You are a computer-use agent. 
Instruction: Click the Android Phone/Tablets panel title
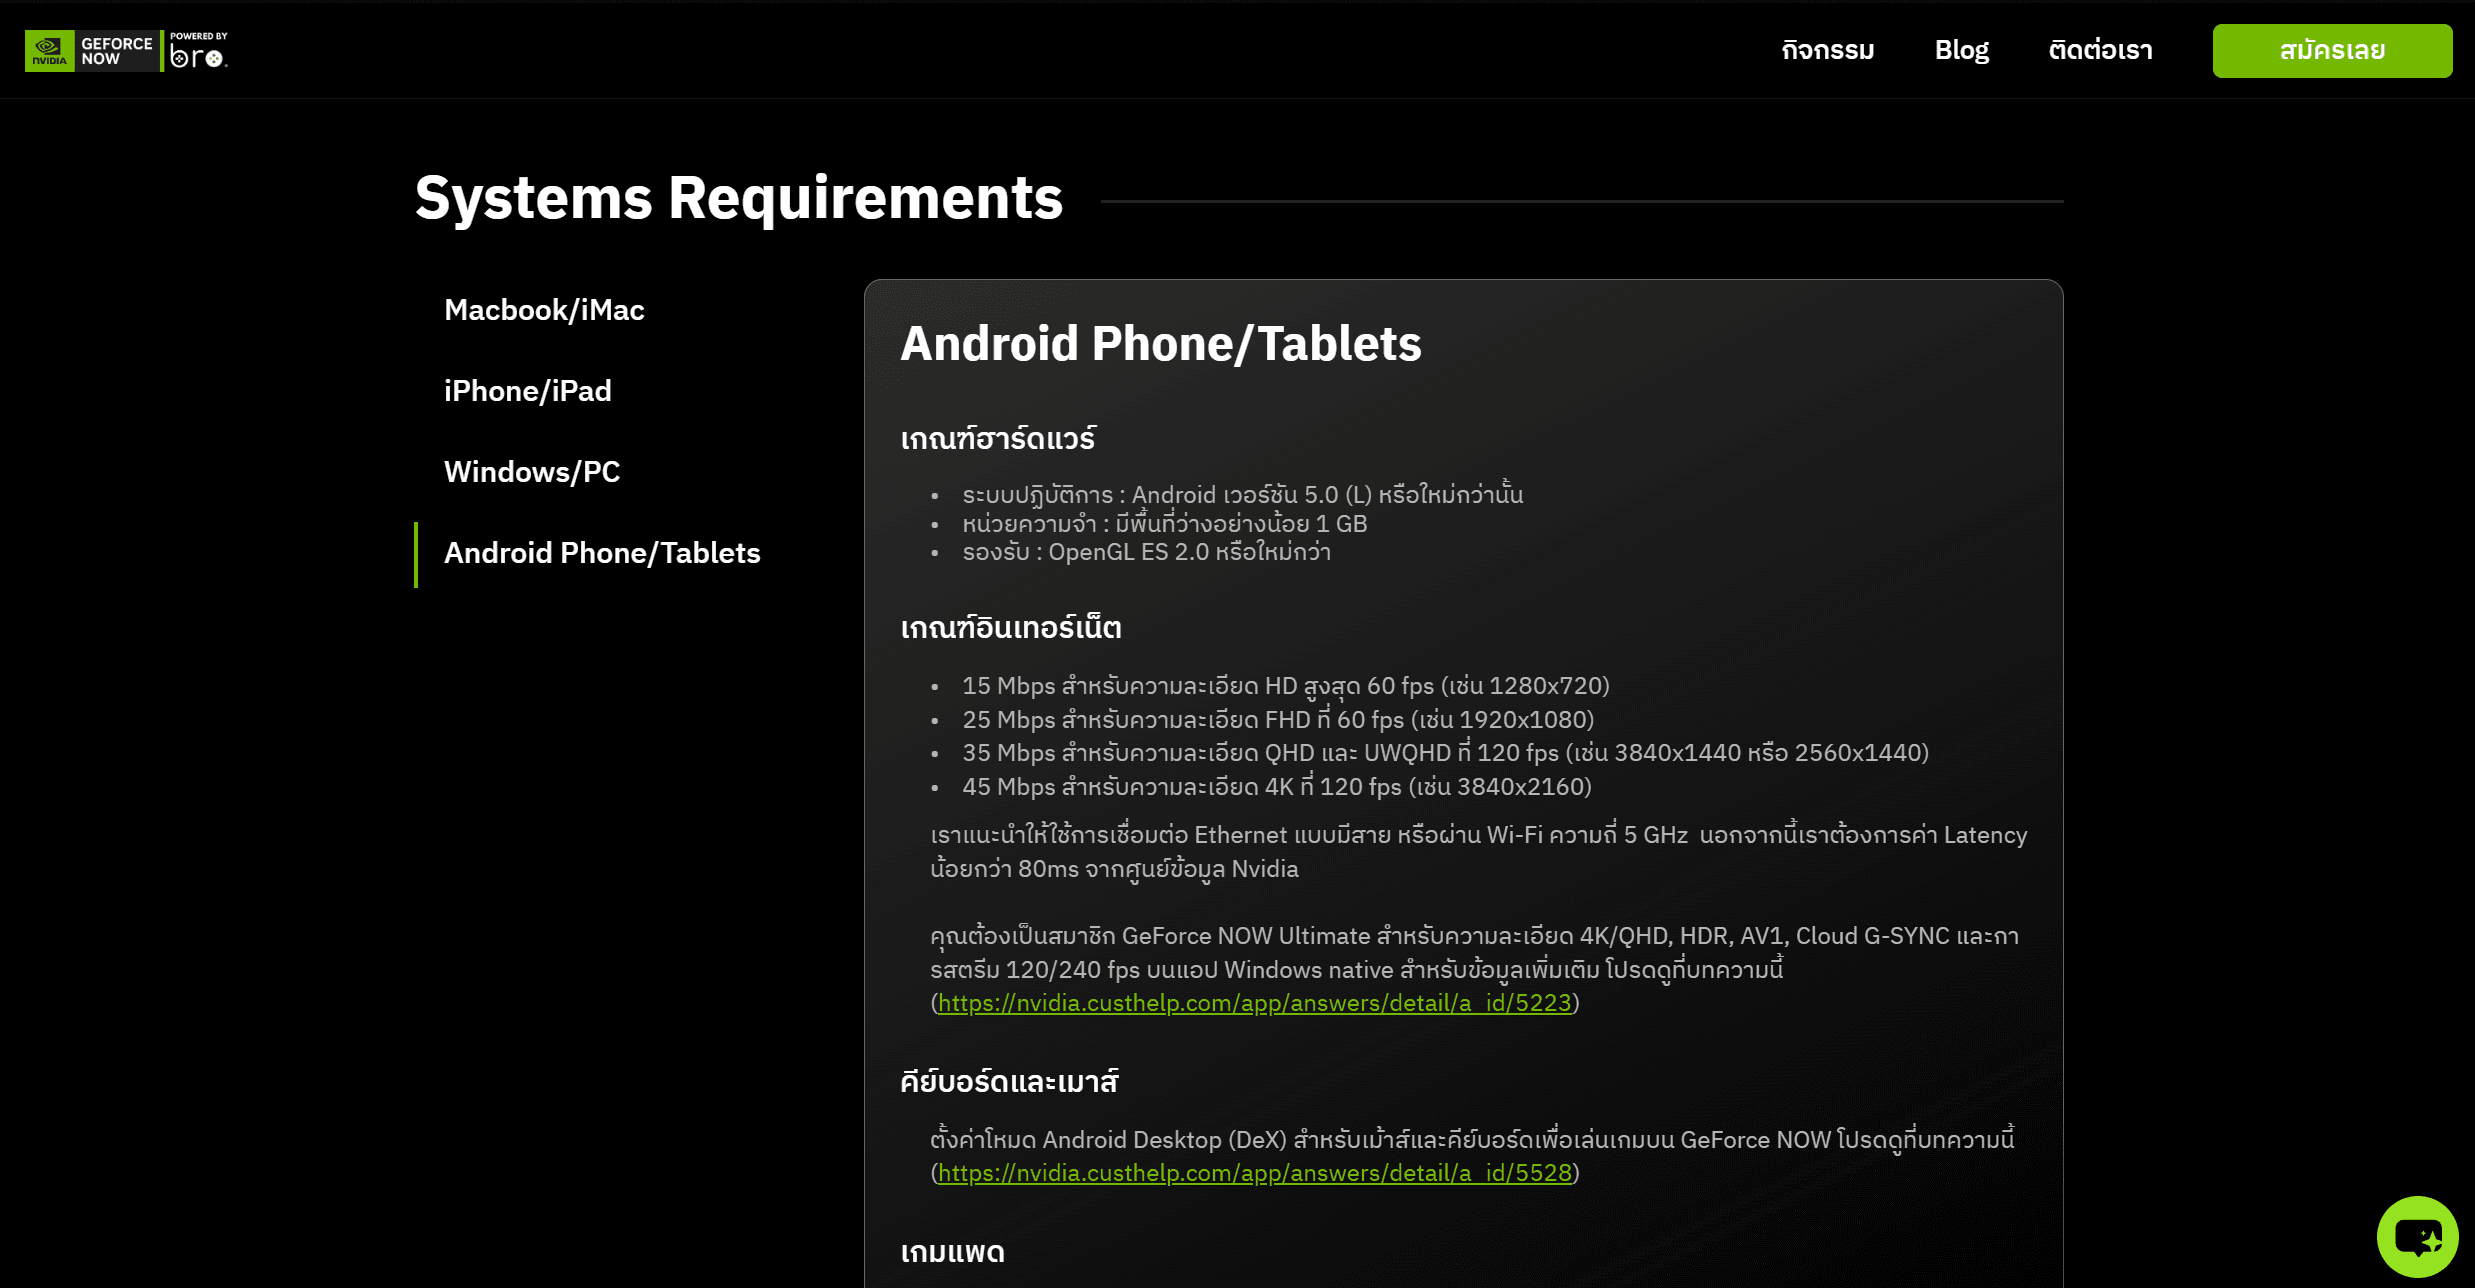tap(1160, 344)
